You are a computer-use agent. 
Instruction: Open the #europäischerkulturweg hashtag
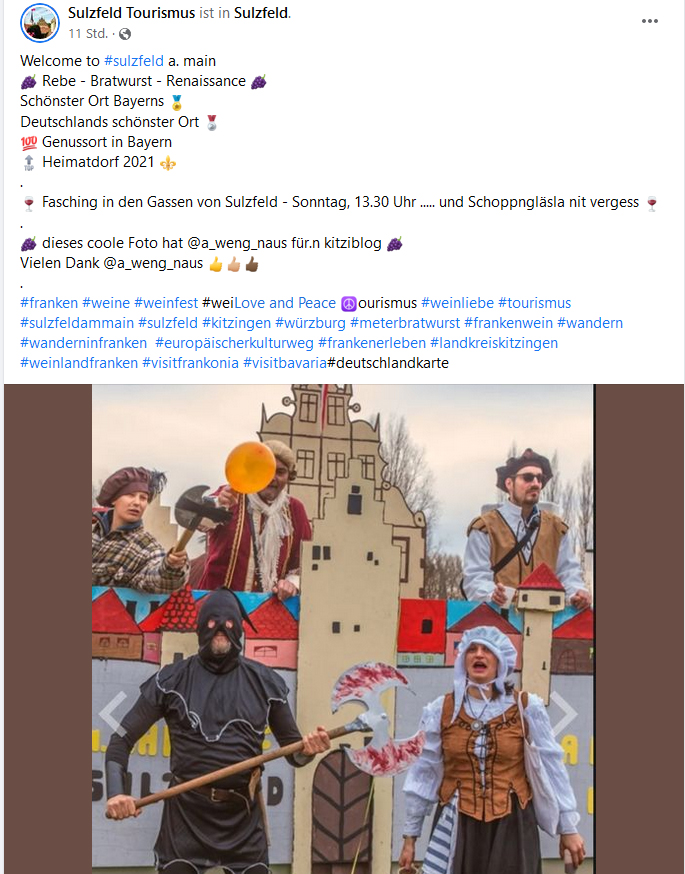click(x=234, y=343)
